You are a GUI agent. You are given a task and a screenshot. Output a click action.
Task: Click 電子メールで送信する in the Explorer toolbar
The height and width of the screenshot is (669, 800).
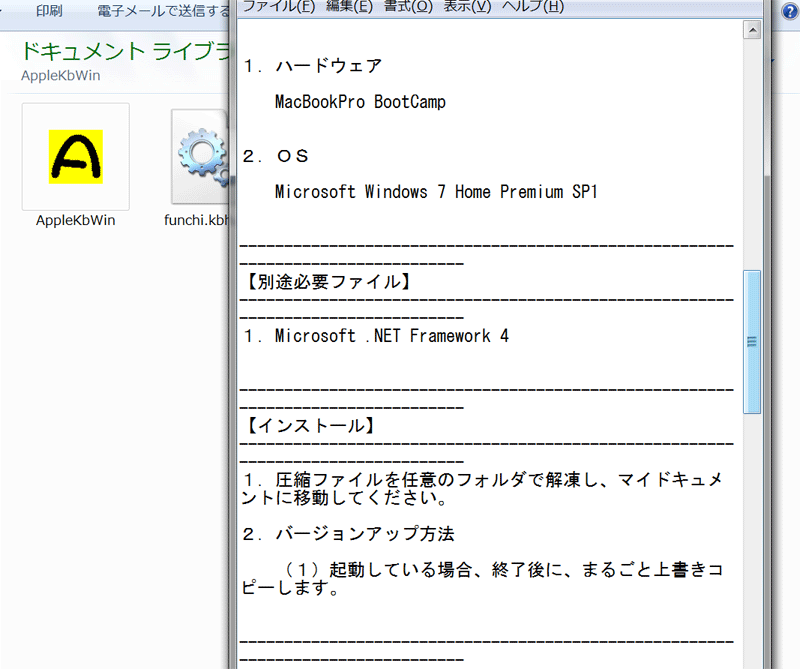click(163, 11)
